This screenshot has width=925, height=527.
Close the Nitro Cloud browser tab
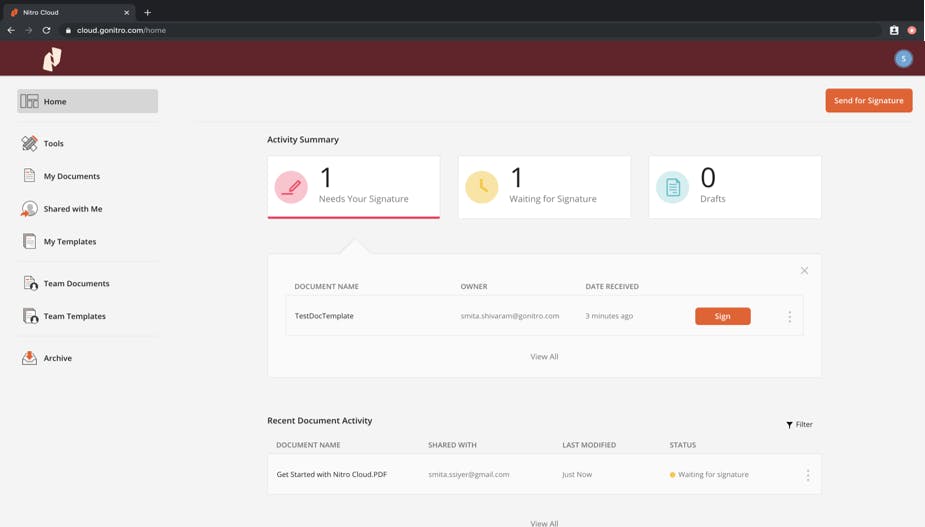pyautogui.click(x=126, y=12)
